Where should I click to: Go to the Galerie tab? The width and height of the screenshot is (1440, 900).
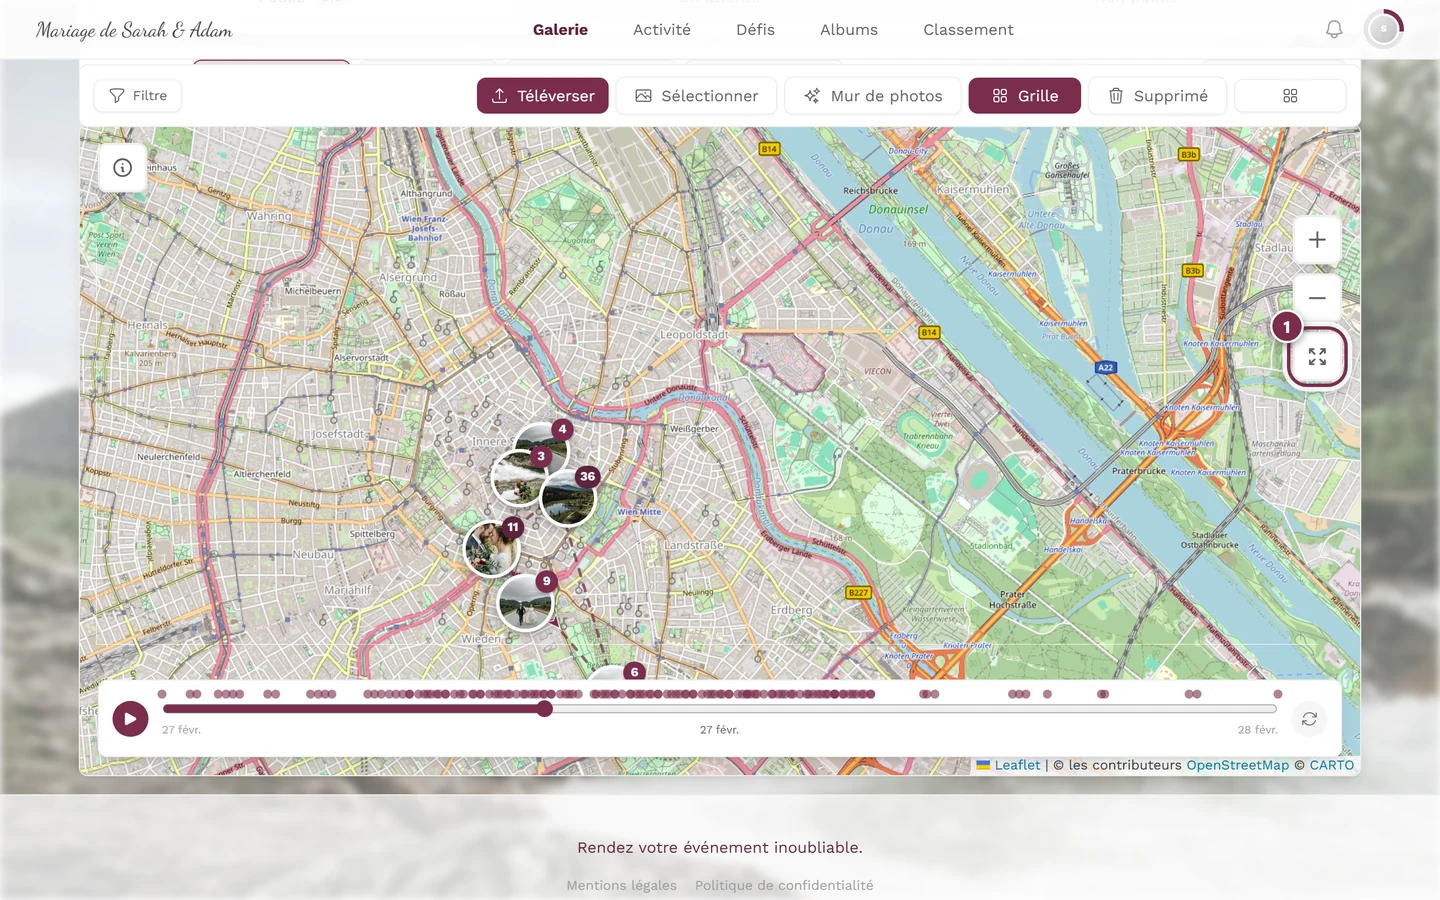point(560,30)
